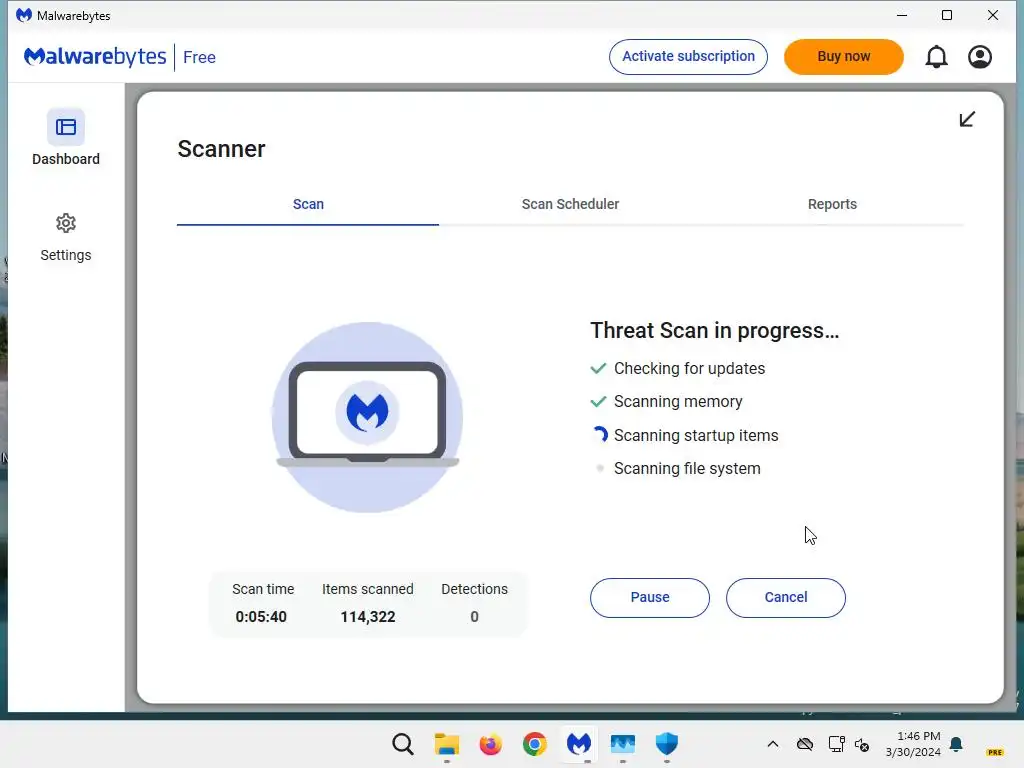Switch to the Scan Scheduler tab
1024x768 pixels.
[x=570, y=204]
